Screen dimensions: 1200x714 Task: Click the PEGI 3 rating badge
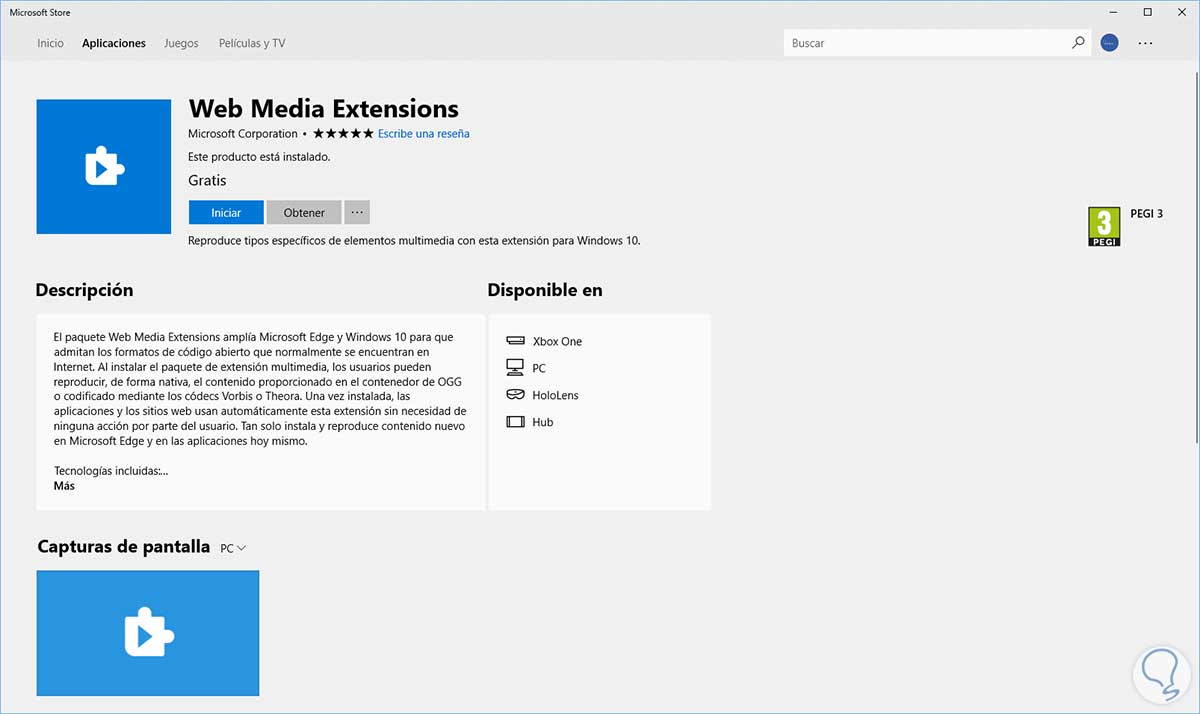tap(1104, 226)
